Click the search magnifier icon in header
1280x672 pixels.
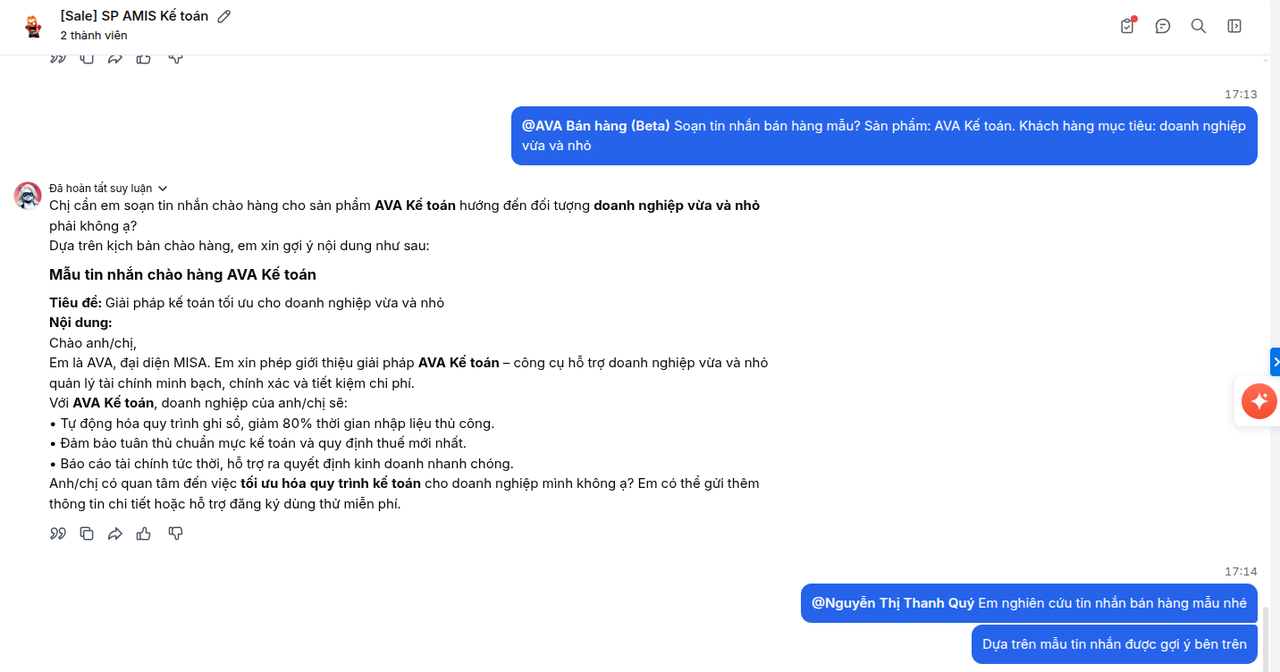click(1198, 26)
